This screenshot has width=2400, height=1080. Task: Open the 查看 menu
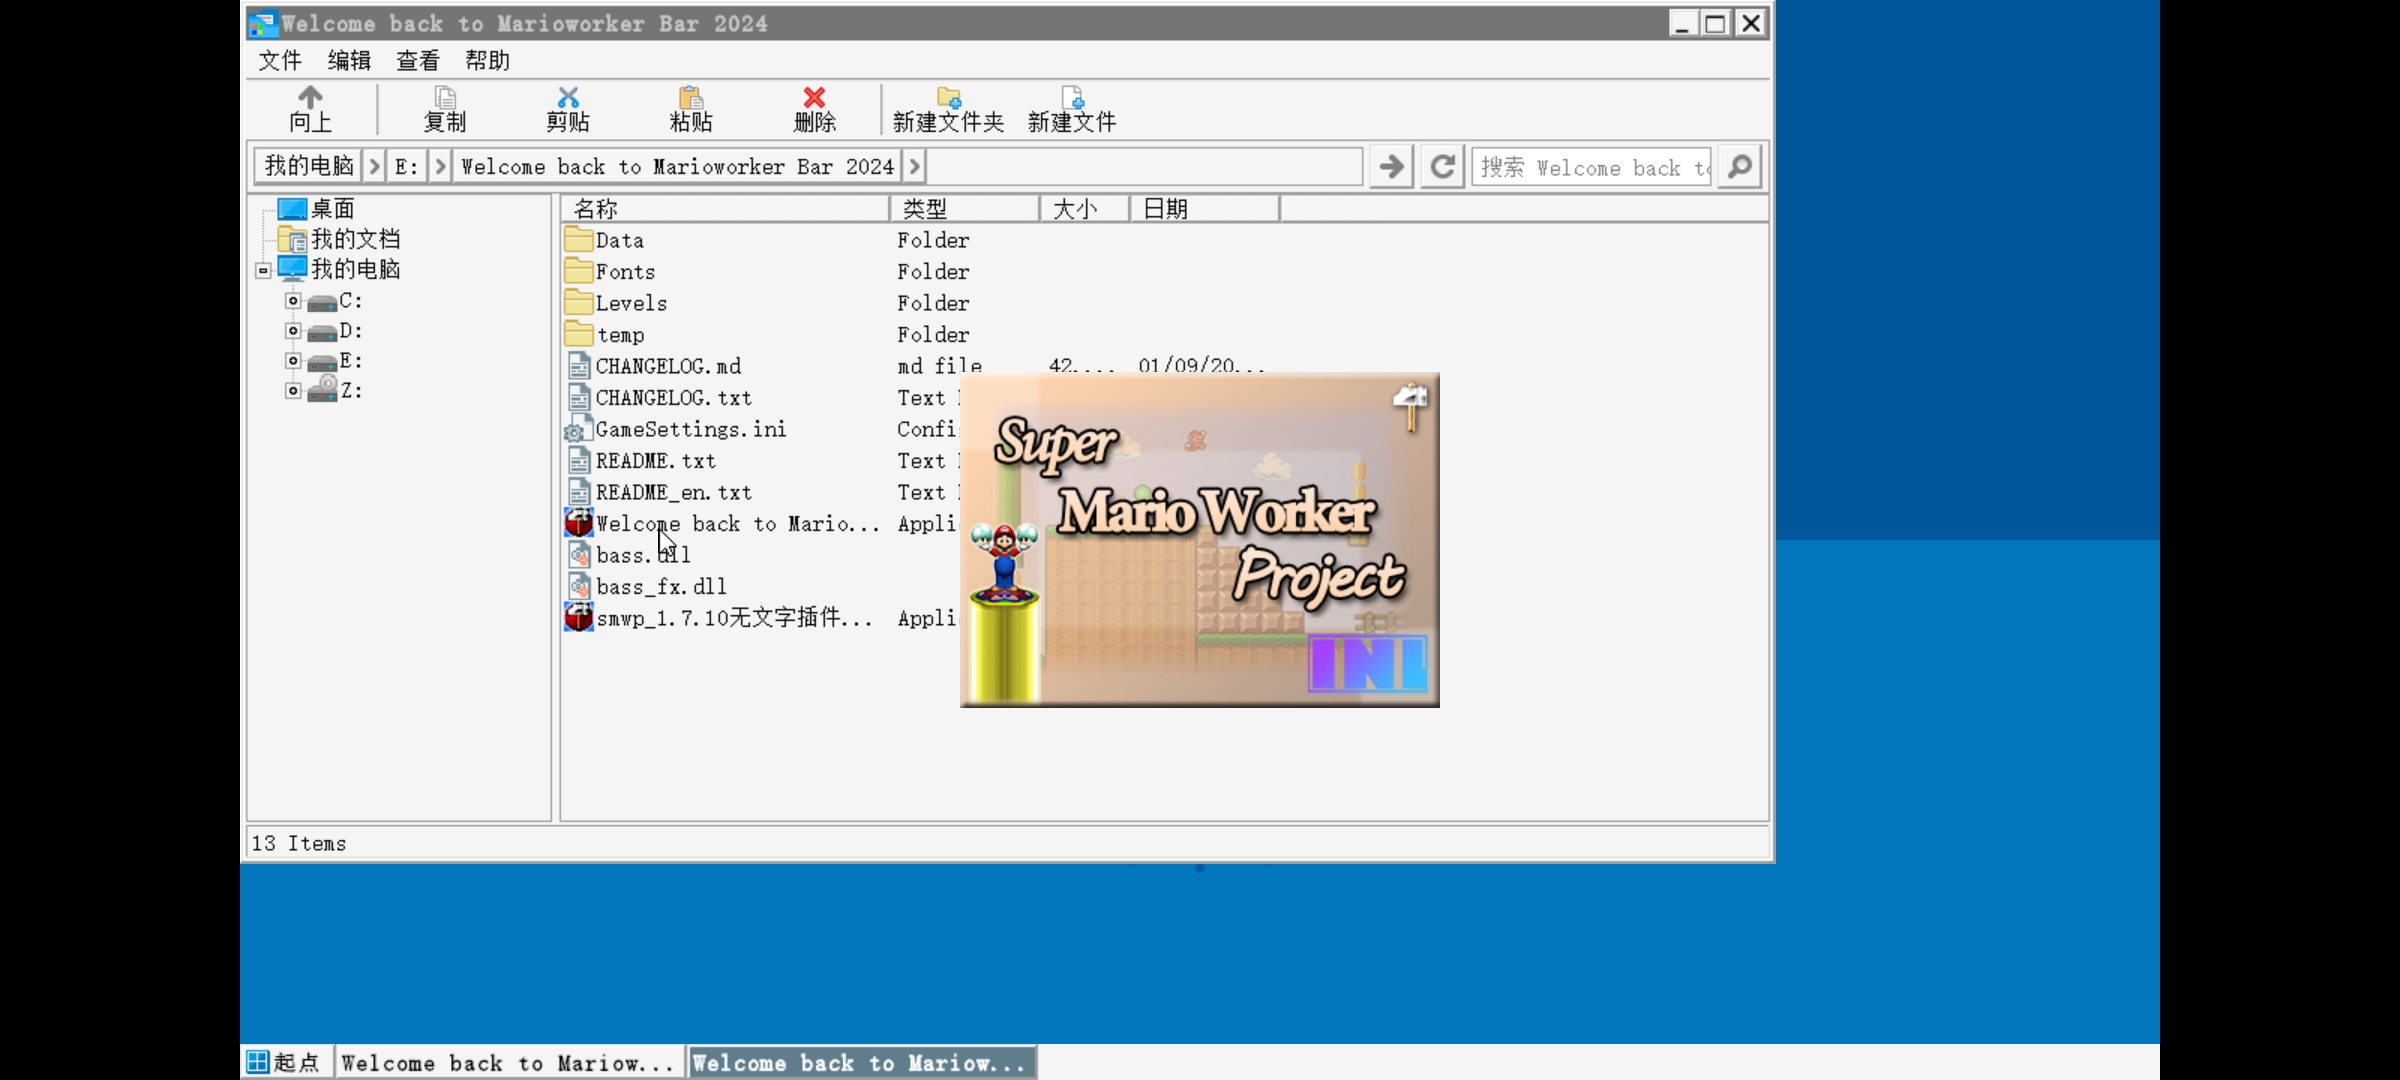tap(418, 60)
